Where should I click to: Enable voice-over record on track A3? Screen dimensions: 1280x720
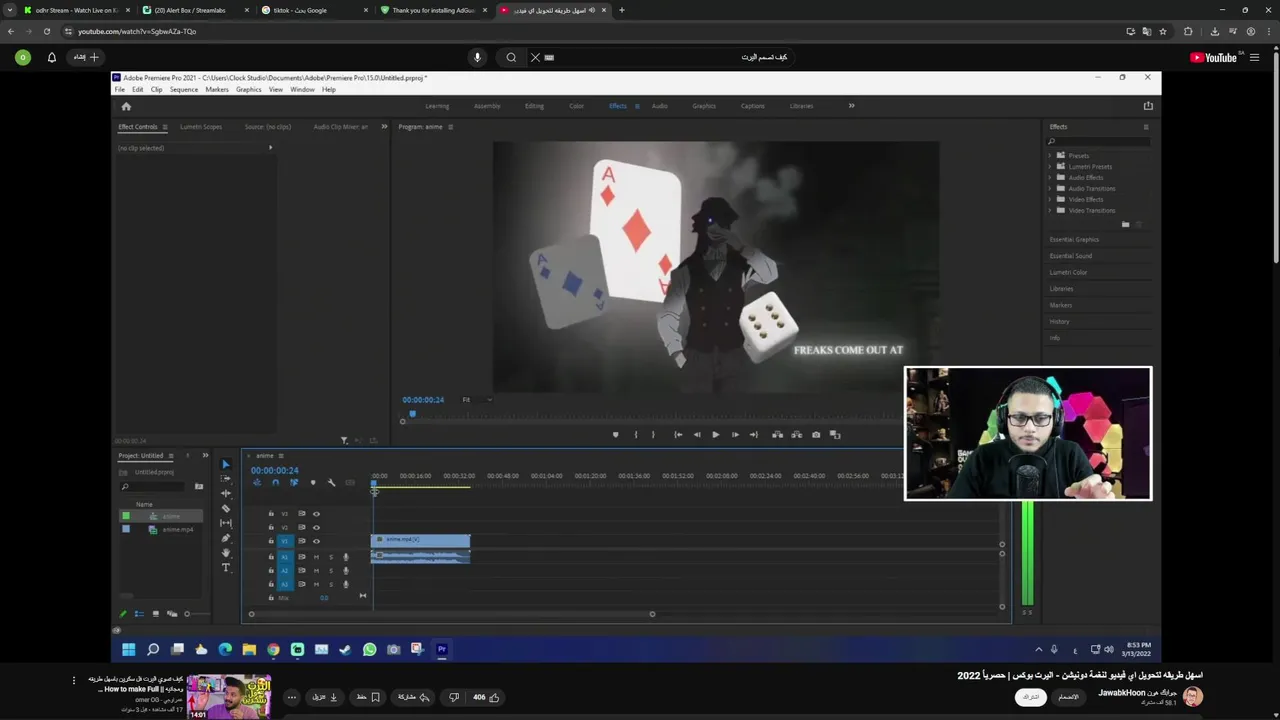(346, 584)
